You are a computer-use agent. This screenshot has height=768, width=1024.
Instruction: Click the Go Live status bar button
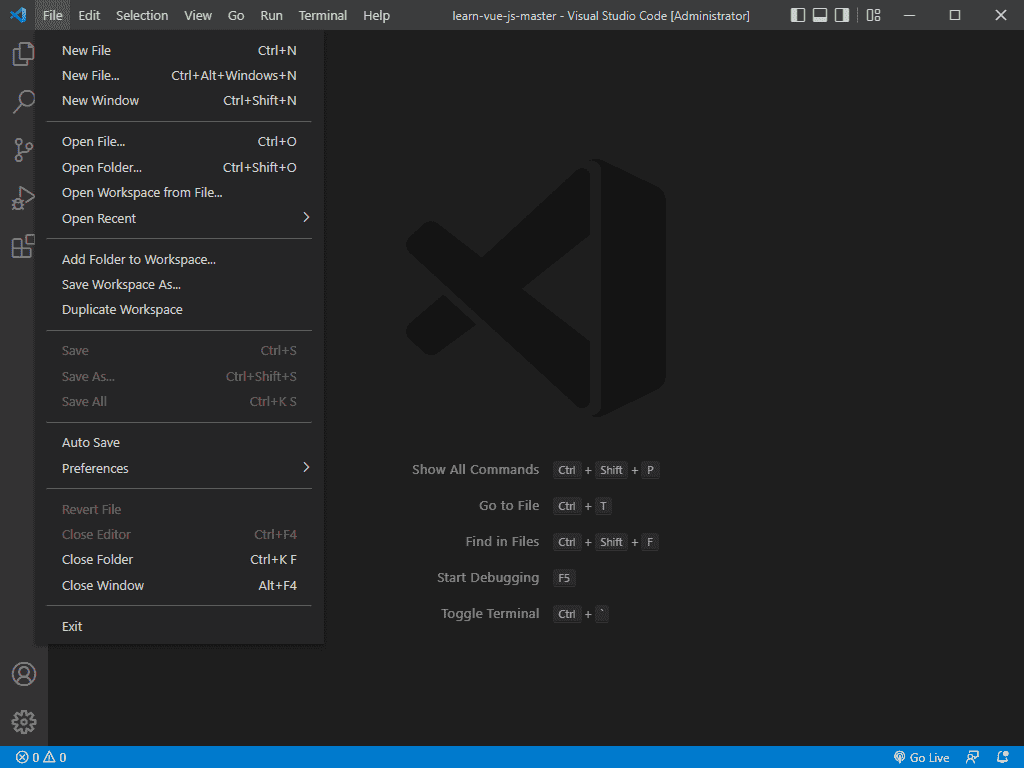tap(921, 757)
